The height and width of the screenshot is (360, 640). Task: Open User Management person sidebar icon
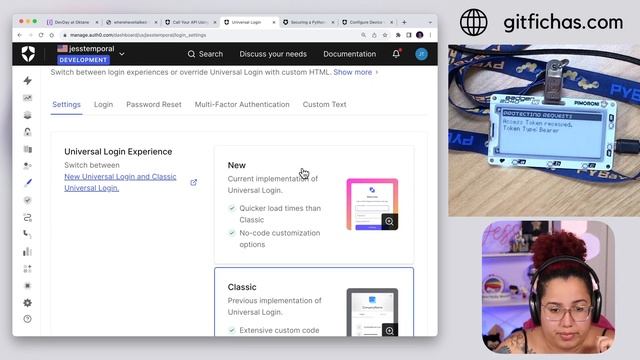click(x=27, y=166)
